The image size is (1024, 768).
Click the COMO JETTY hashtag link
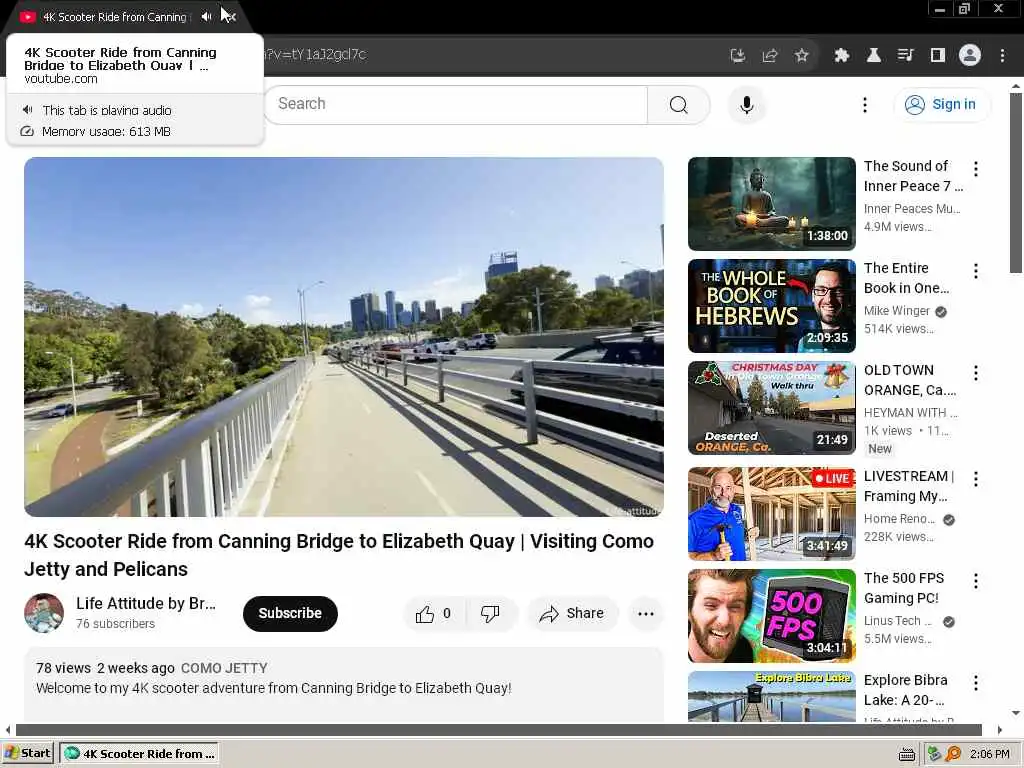tap(224, 668)
